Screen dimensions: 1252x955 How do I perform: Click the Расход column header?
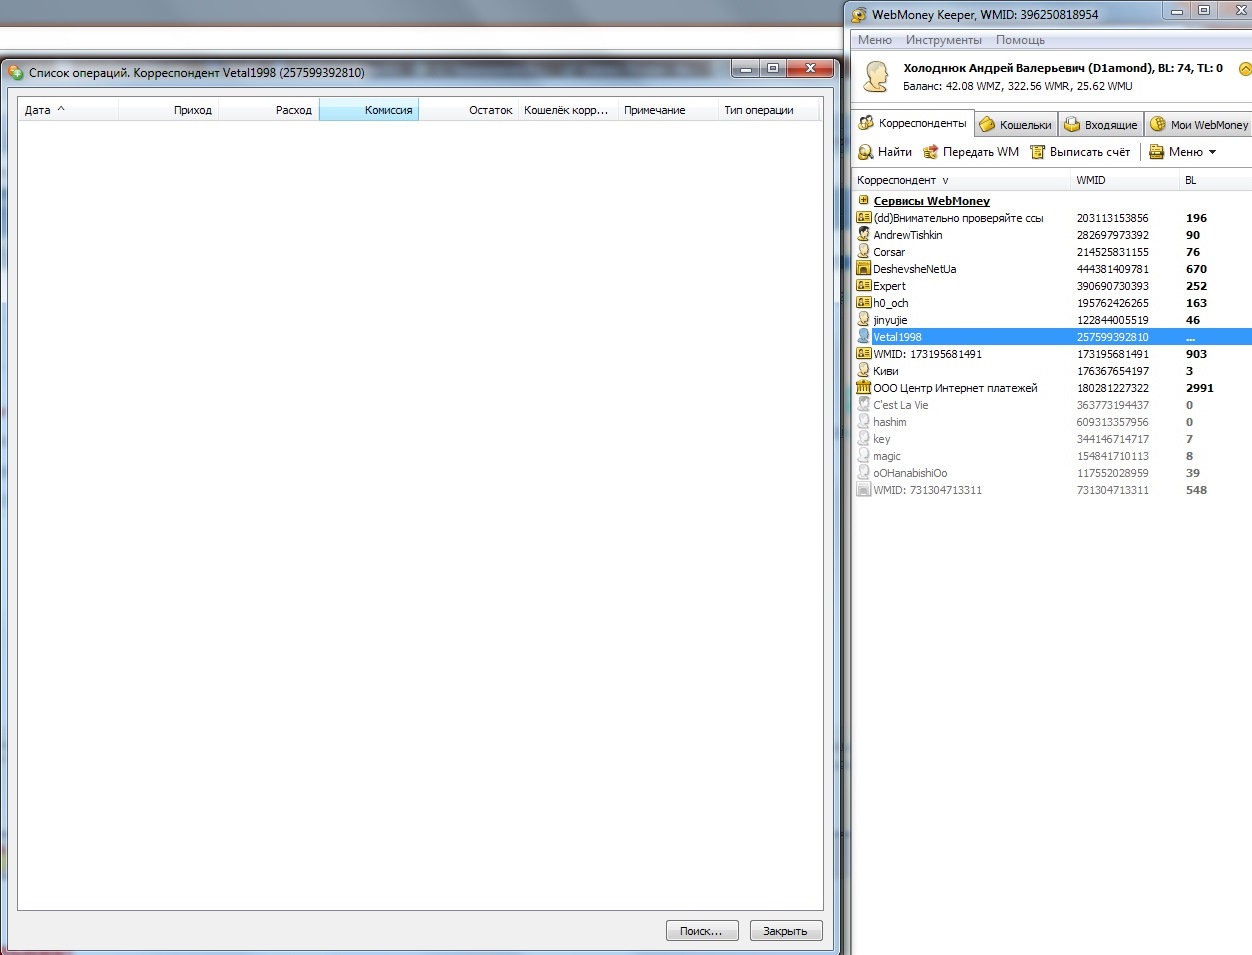(268, 110)
